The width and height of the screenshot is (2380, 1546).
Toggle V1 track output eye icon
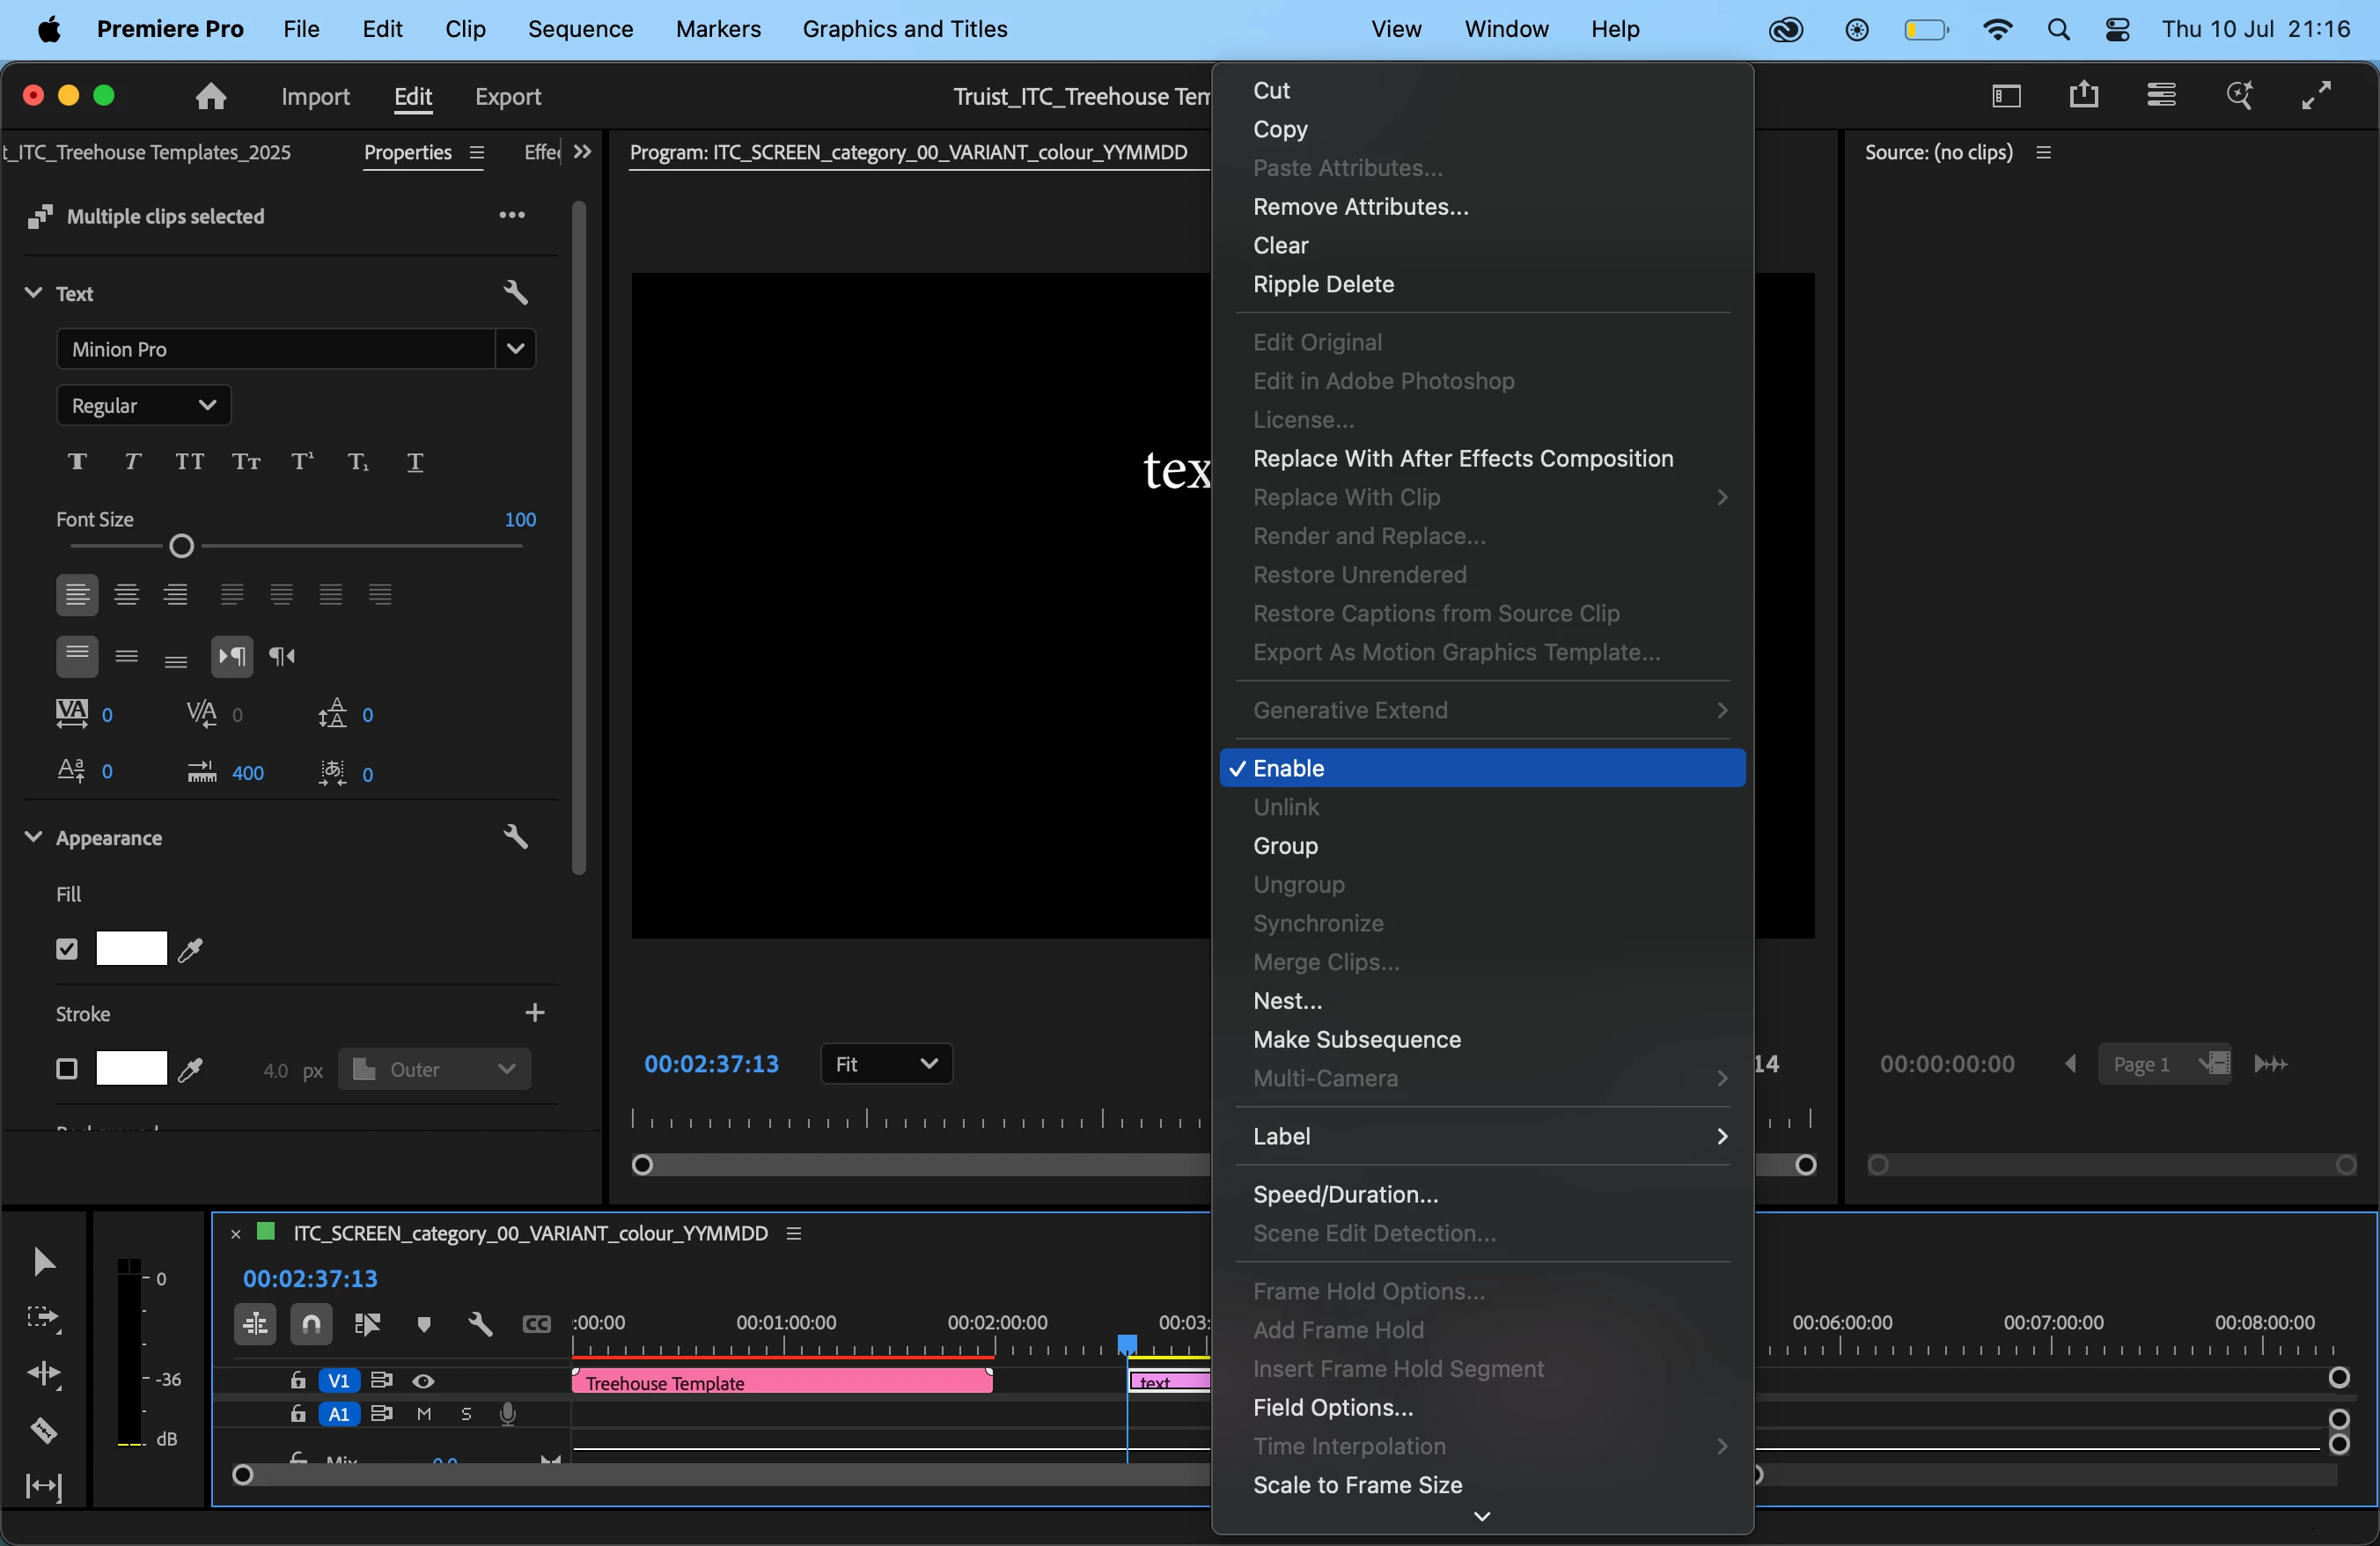coord(423,1381)
